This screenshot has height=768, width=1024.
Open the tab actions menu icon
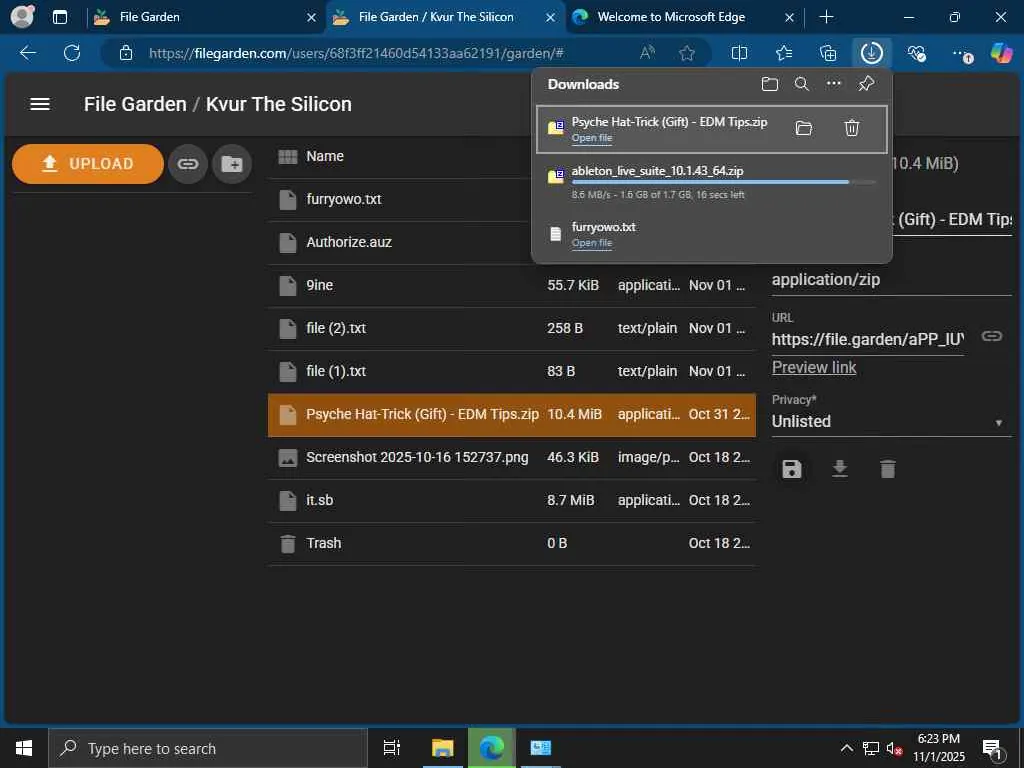coord(59,17)
